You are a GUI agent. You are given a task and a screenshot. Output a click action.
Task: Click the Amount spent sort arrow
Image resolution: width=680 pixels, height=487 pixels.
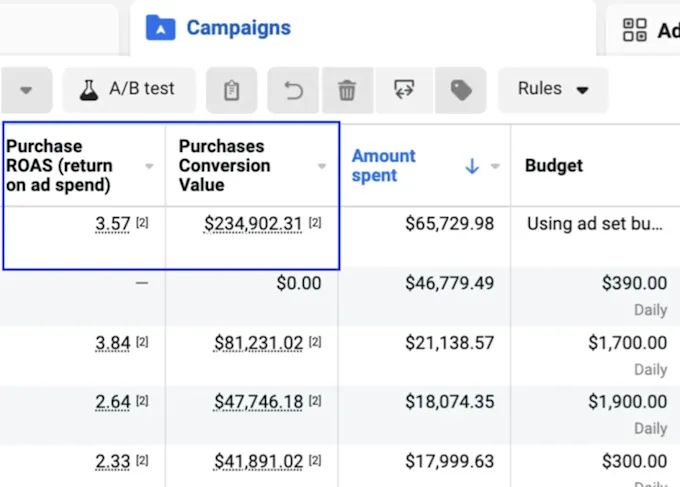[x=472, y=167]
